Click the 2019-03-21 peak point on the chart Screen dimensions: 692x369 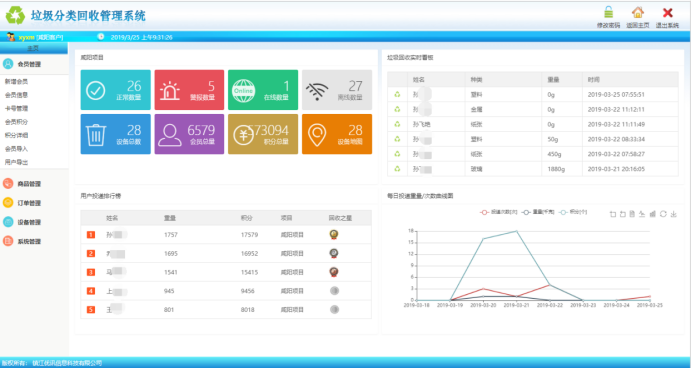pyautogui.click(x=516, y=231)
